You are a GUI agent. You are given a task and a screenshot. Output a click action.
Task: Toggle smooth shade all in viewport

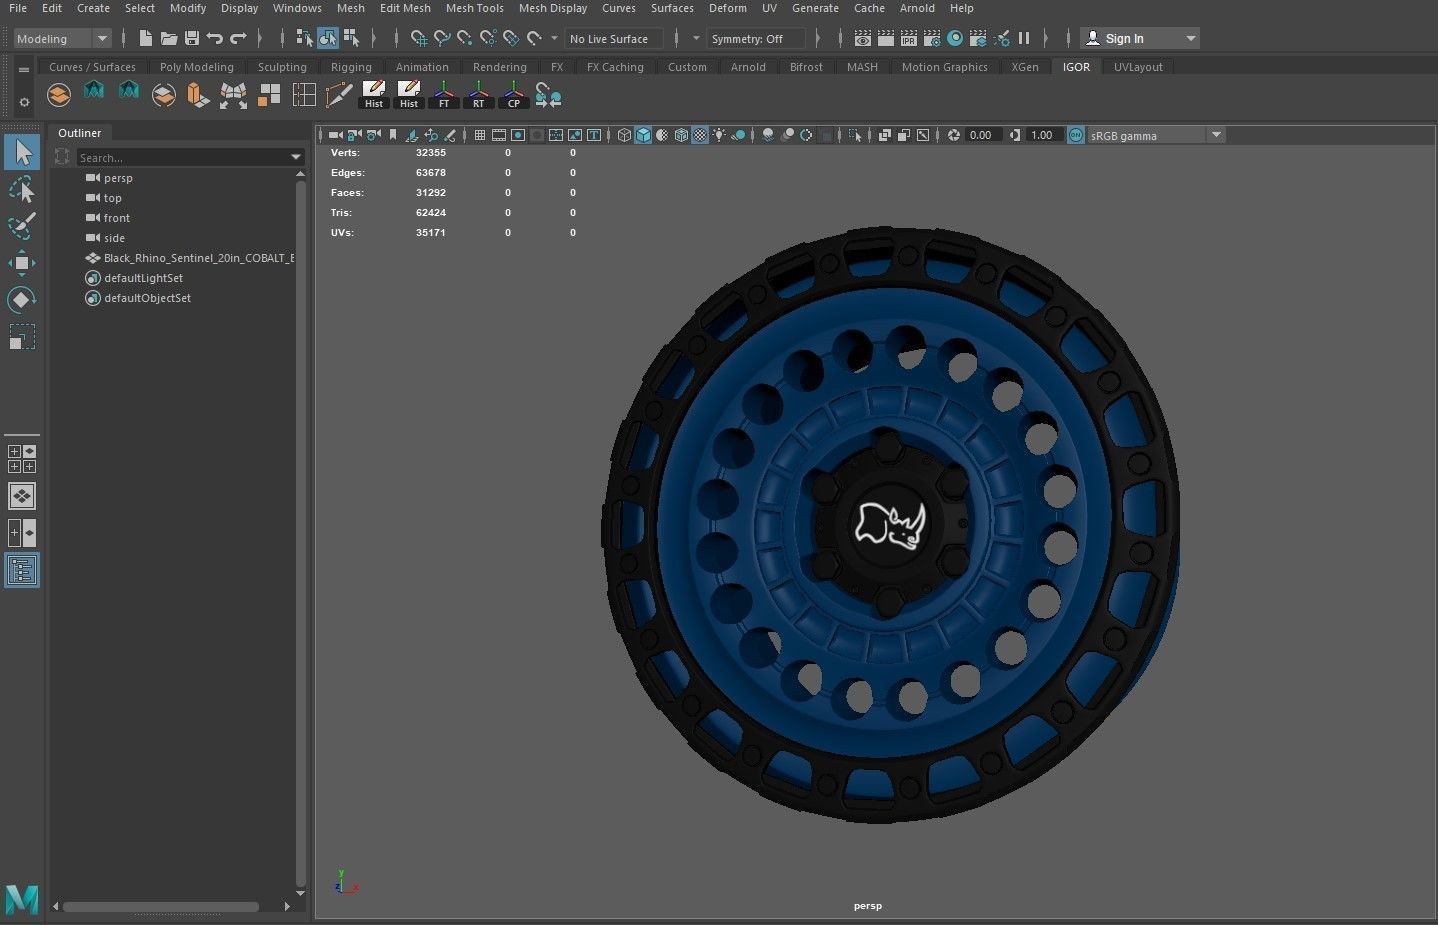[x=643, y=135]
